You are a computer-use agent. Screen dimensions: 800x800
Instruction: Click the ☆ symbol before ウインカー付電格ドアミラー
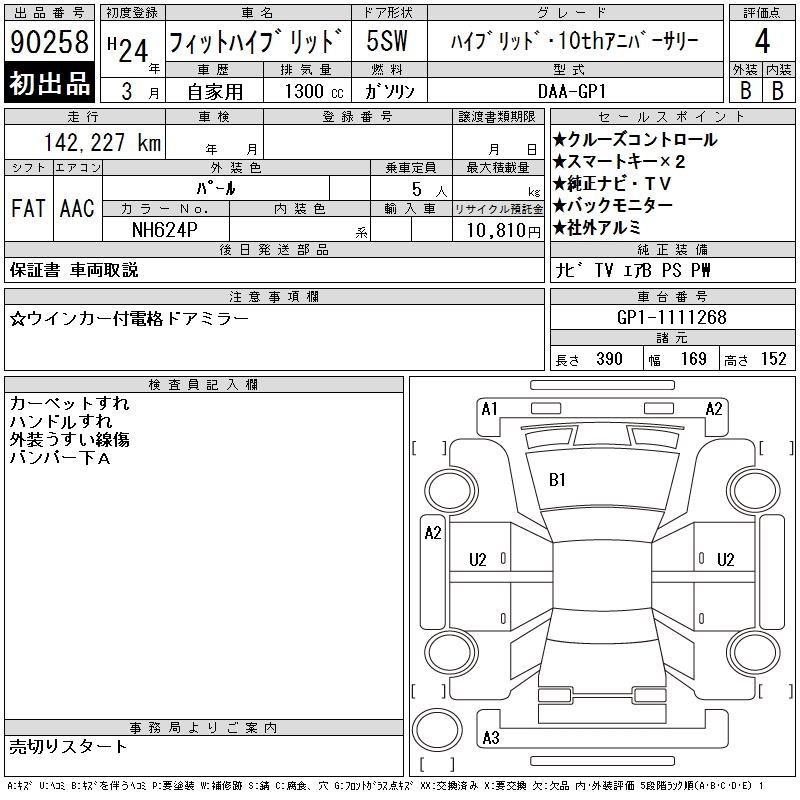[x=17, y=318]
